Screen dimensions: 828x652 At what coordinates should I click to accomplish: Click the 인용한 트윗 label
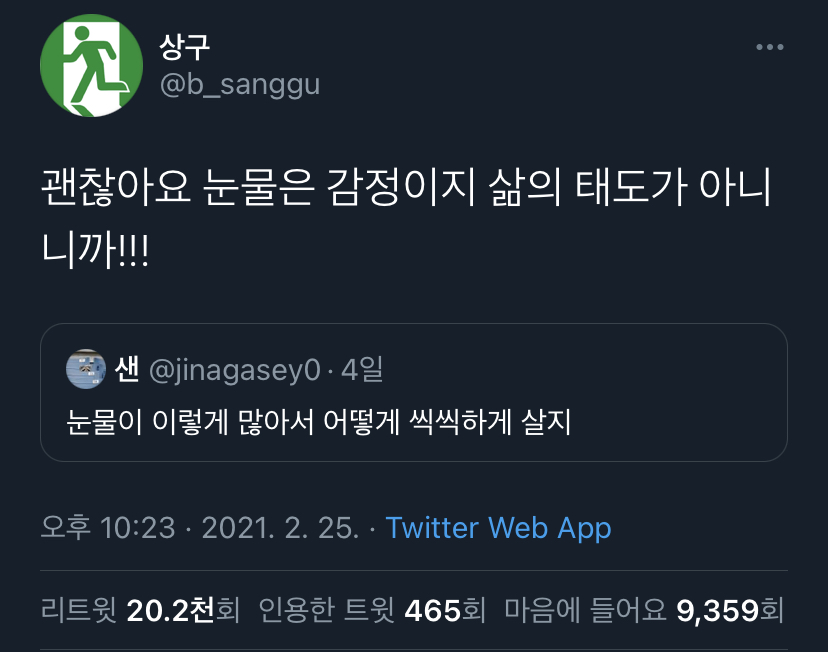pyautogui.click(x=327, y=610)
